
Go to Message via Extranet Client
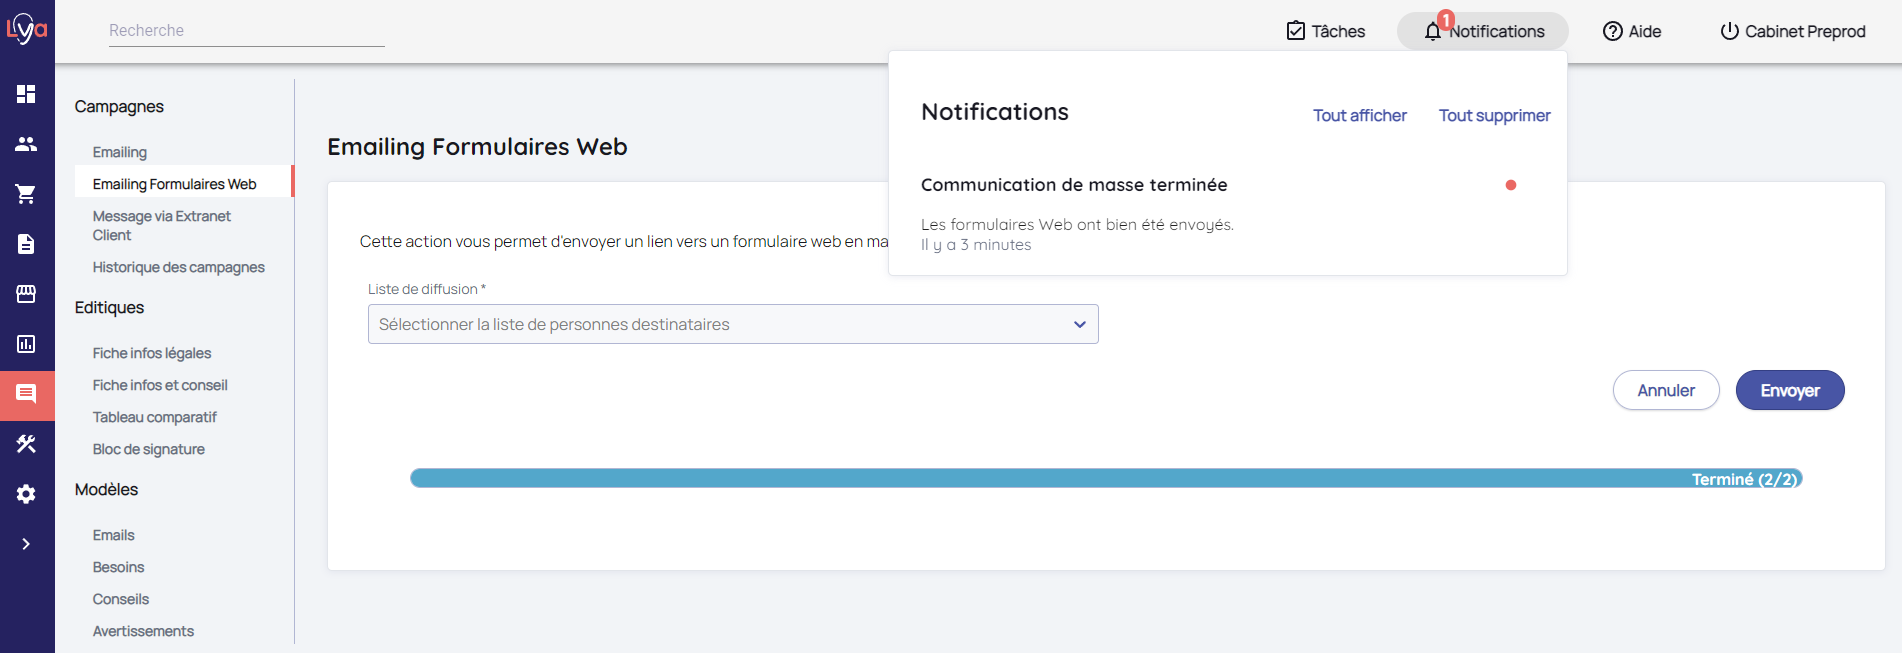[161, 225]
